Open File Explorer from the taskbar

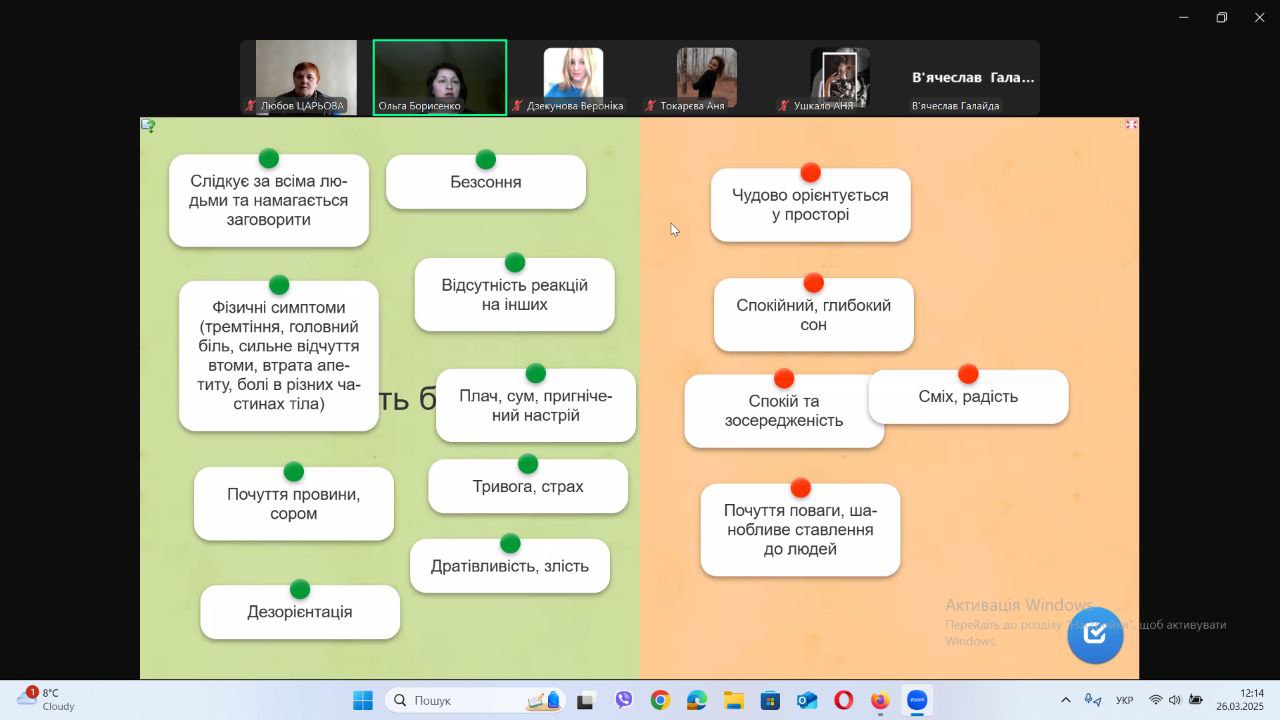click(x=734, y=700)
